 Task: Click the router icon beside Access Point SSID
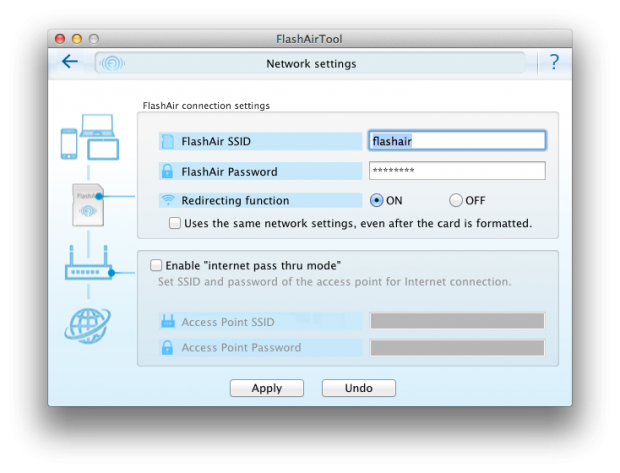tap(168, 322)
